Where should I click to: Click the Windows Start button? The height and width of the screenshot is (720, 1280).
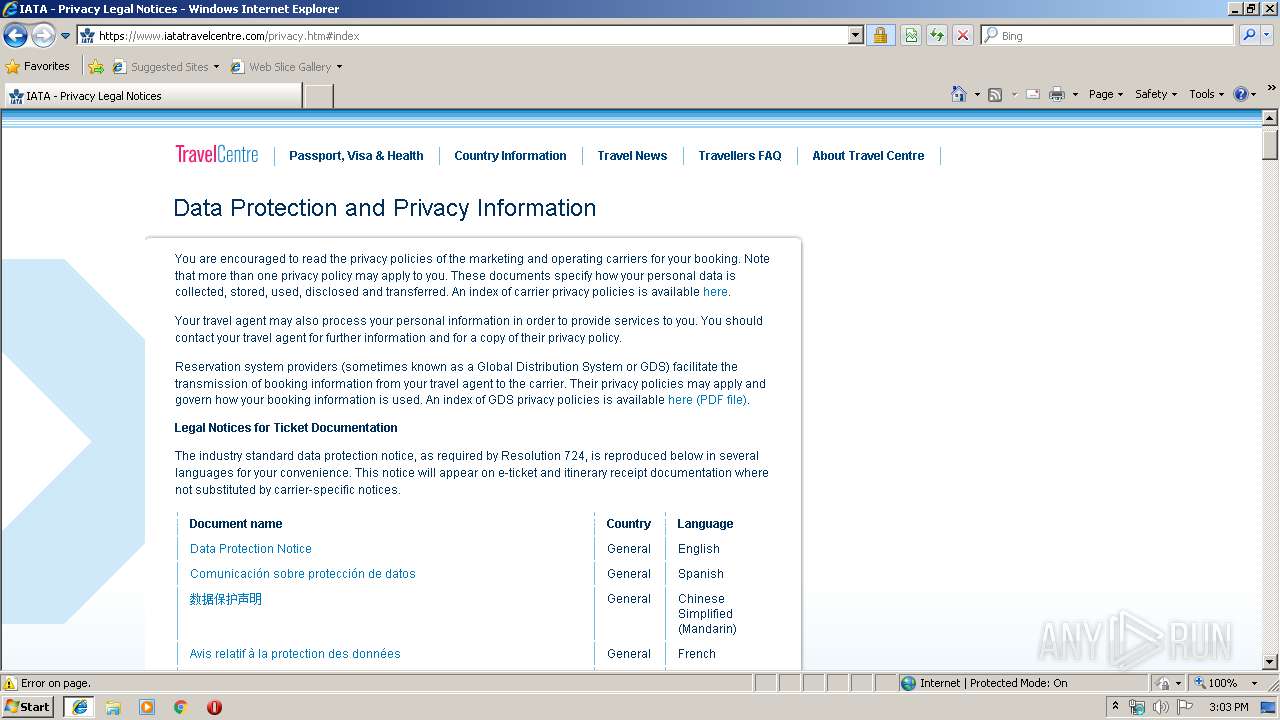click(x=27, y=706)
